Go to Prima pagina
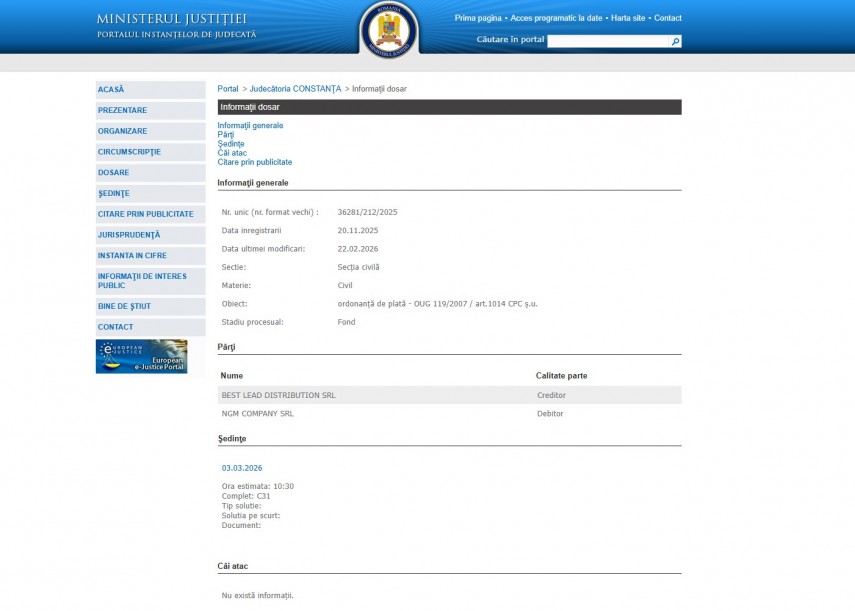 478,18
